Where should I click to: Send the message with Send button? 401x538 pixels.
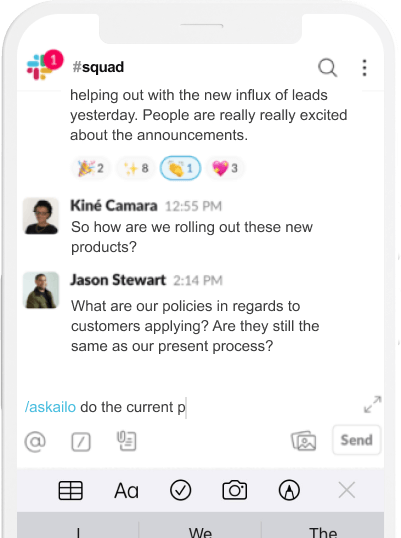(x=356, y=440)
